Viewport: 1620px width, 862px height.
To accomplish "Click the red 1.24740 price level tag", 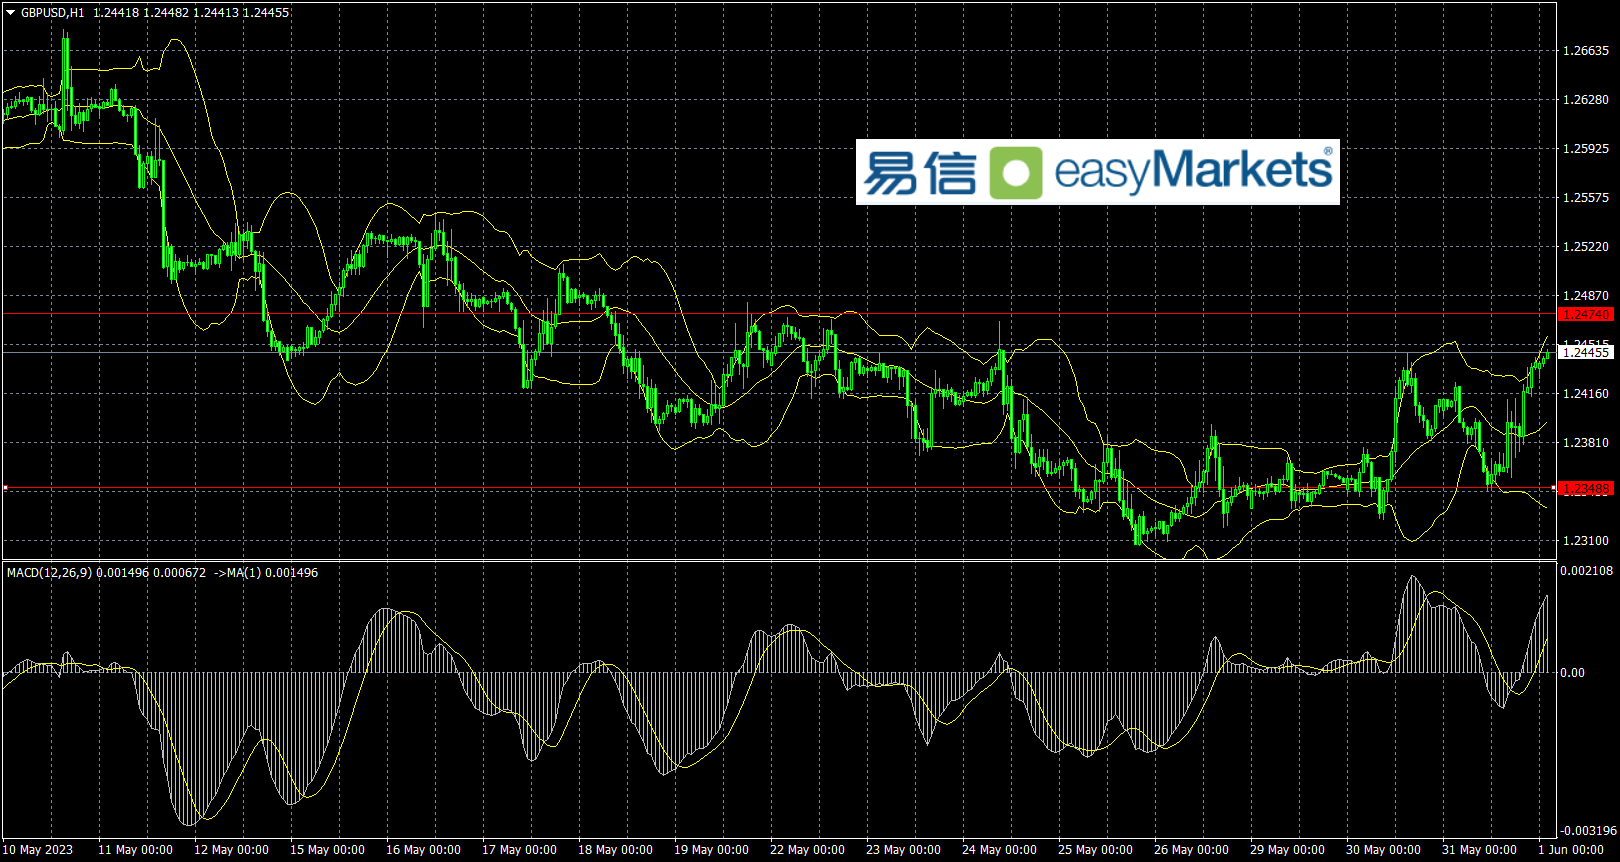I will pyautogui.click(x=1586, y=314).
